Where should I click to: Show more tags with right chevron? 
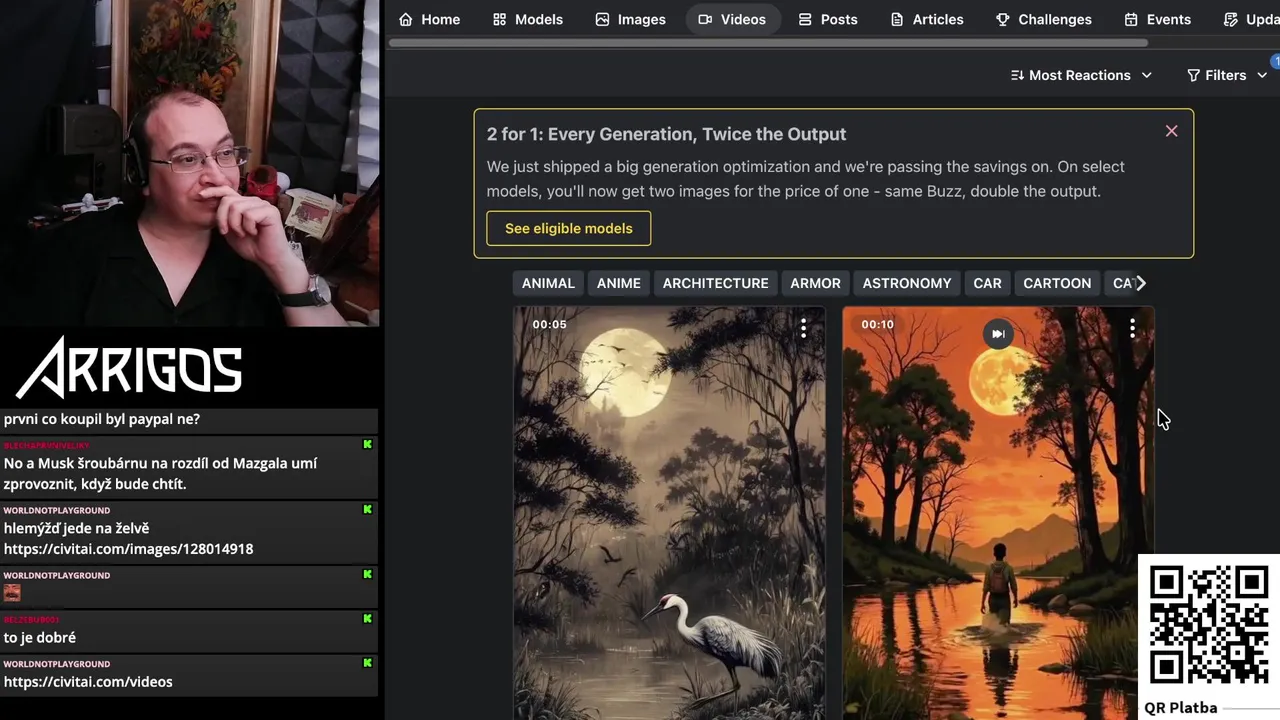click(x=1141, y=283)
